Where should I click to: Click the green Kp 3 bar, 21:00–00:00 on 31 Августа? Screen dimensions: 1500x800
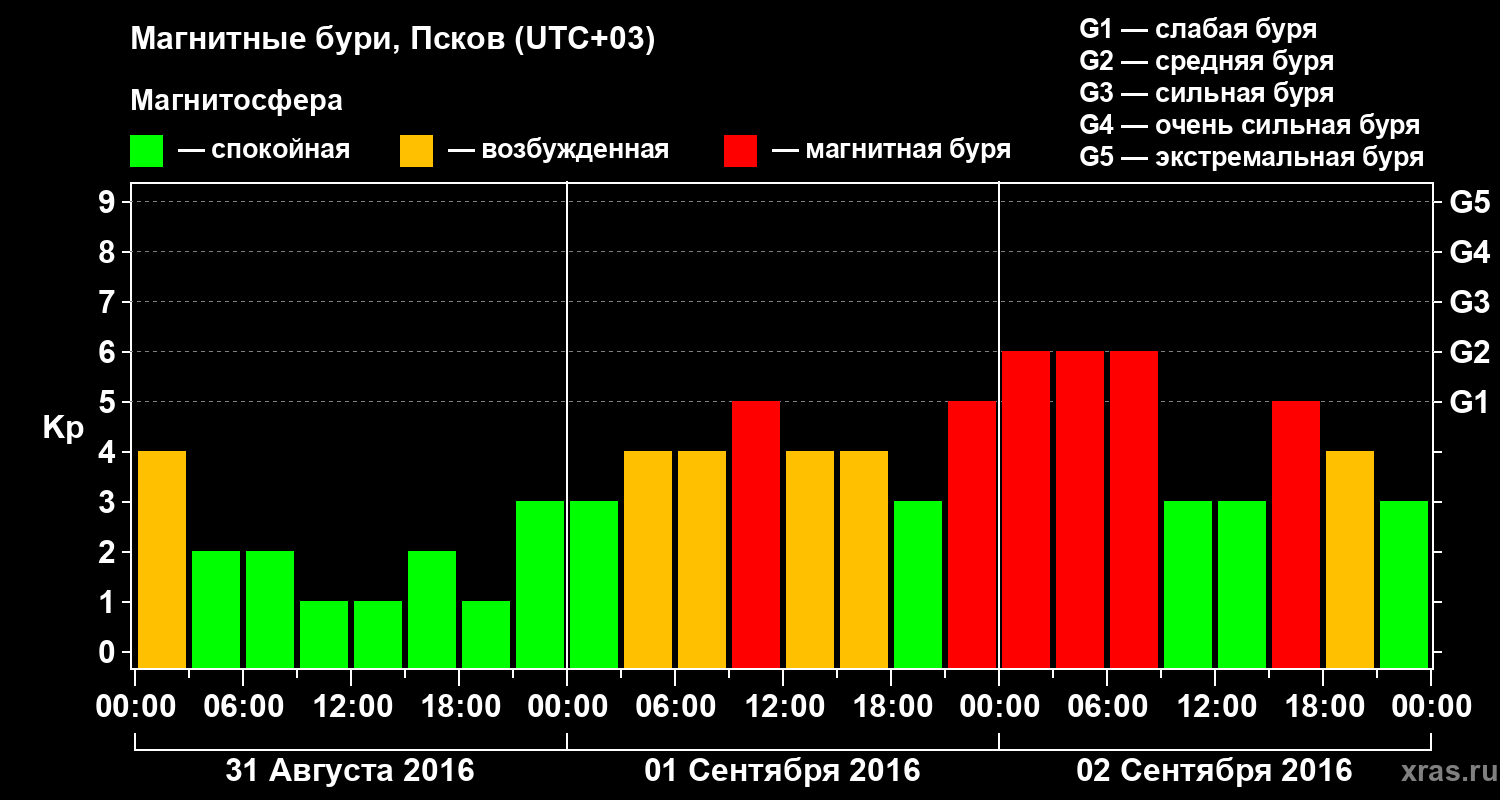point(540,584)
